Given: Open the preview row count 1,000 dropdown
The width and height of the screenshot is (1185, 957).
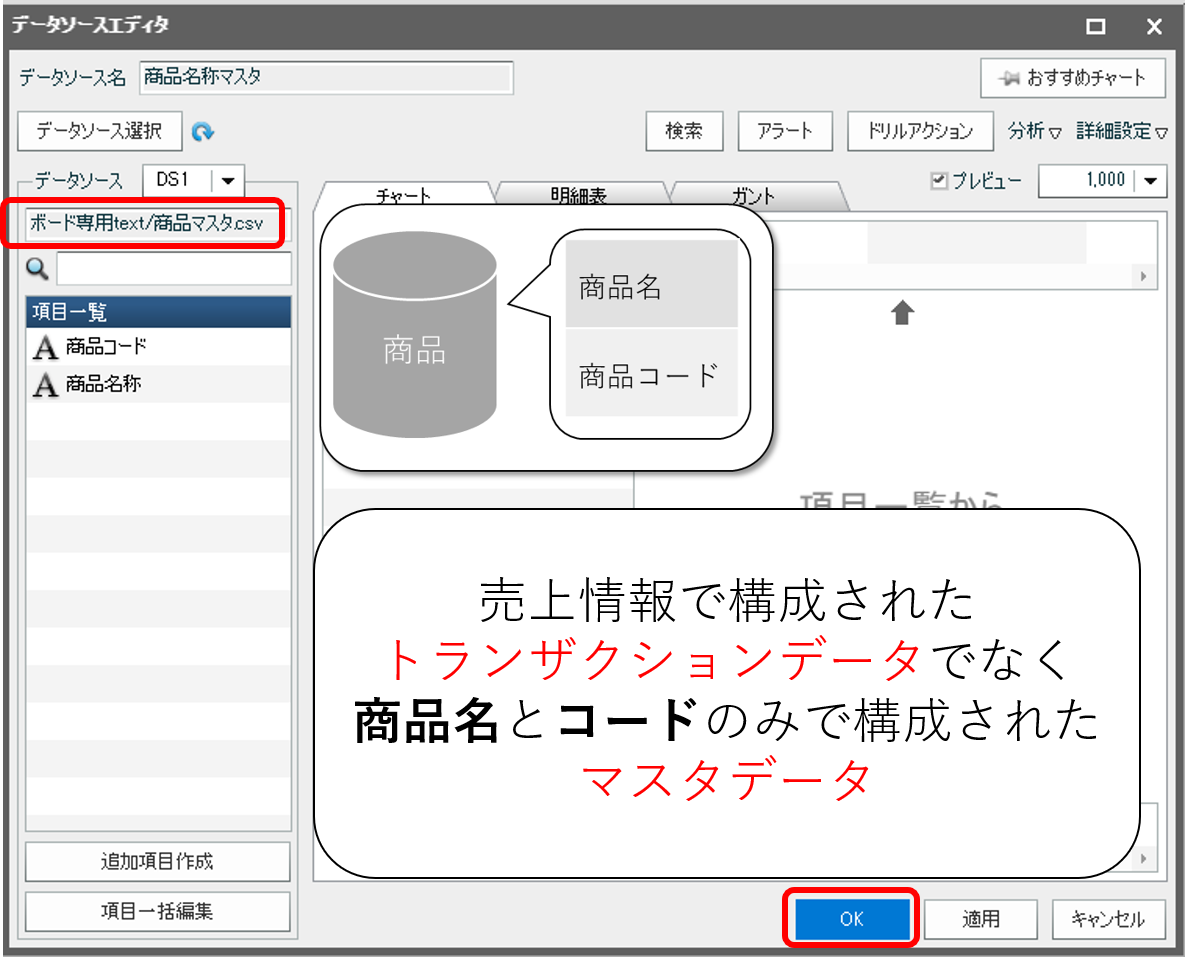Looking at the screenshot, I should click(1150, 181).
